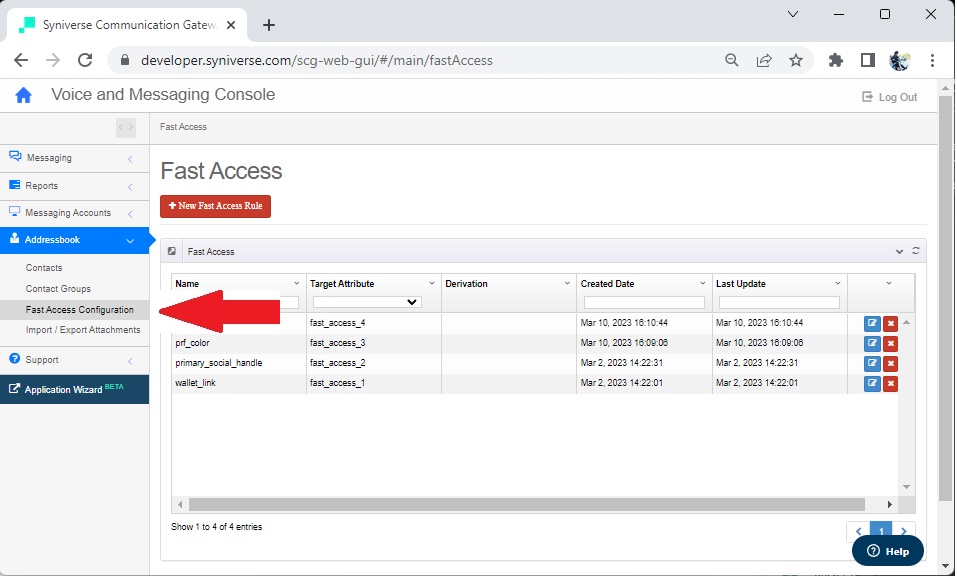Open Import / Export Attachments
This screenshot has width=957, height=577.
tap(83, 330)
